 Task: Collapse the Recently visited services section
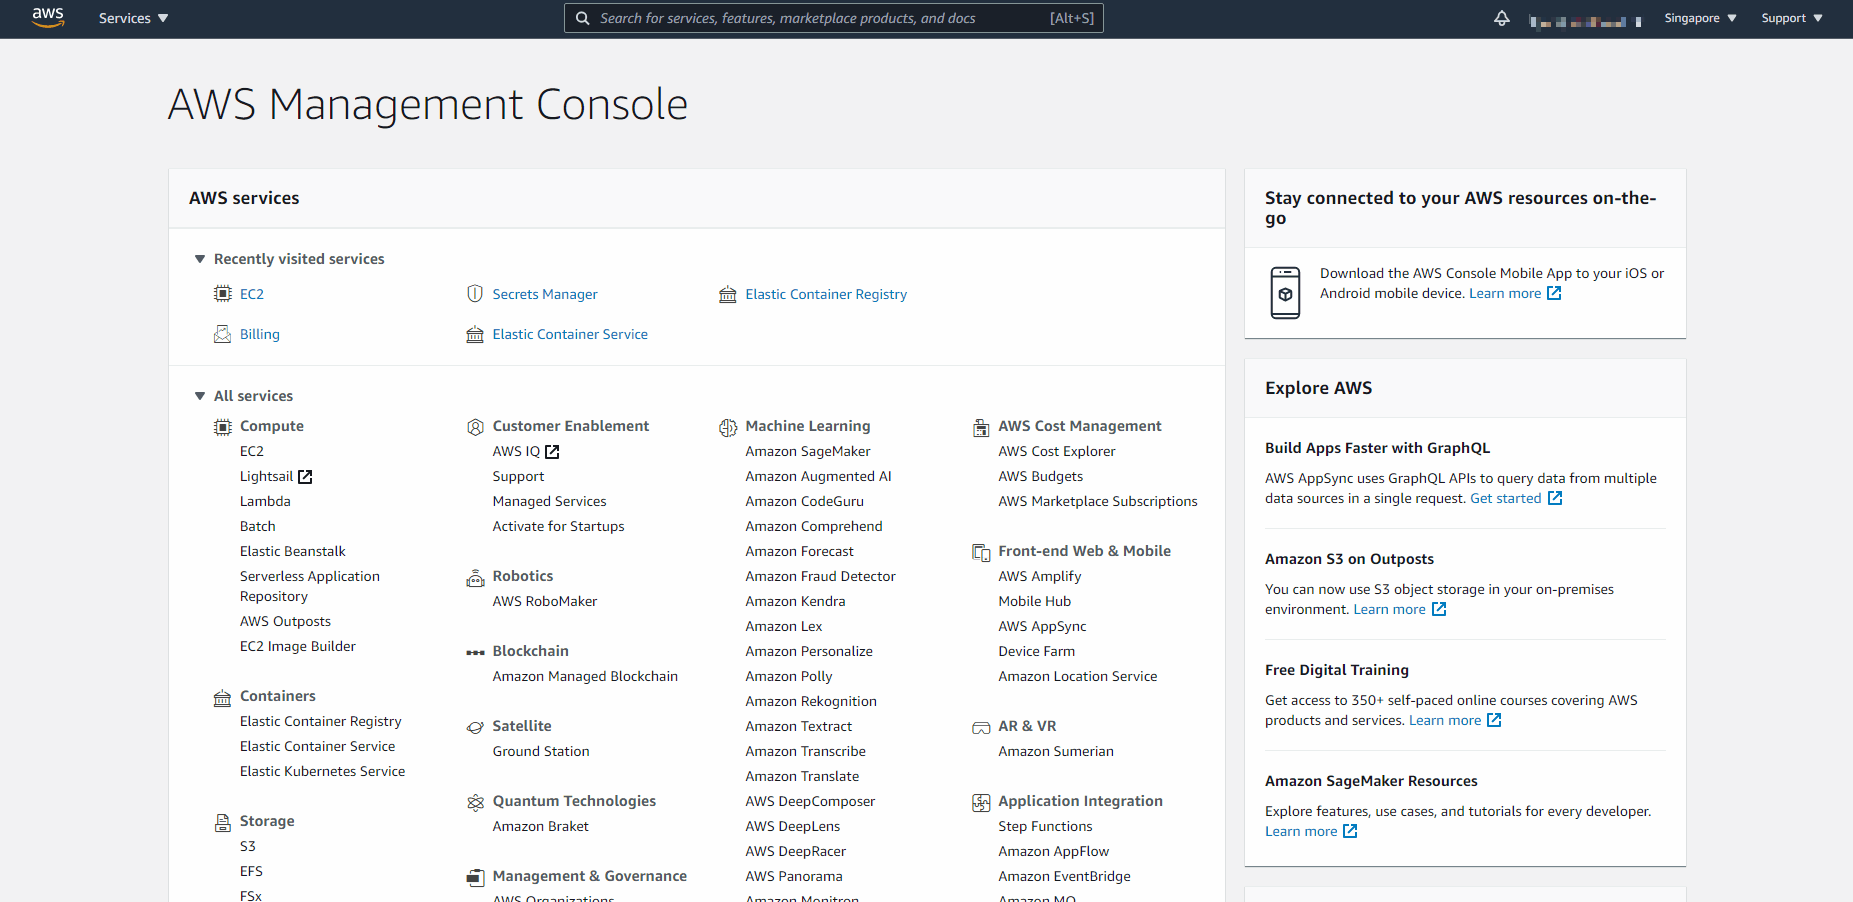pos(200,259)
